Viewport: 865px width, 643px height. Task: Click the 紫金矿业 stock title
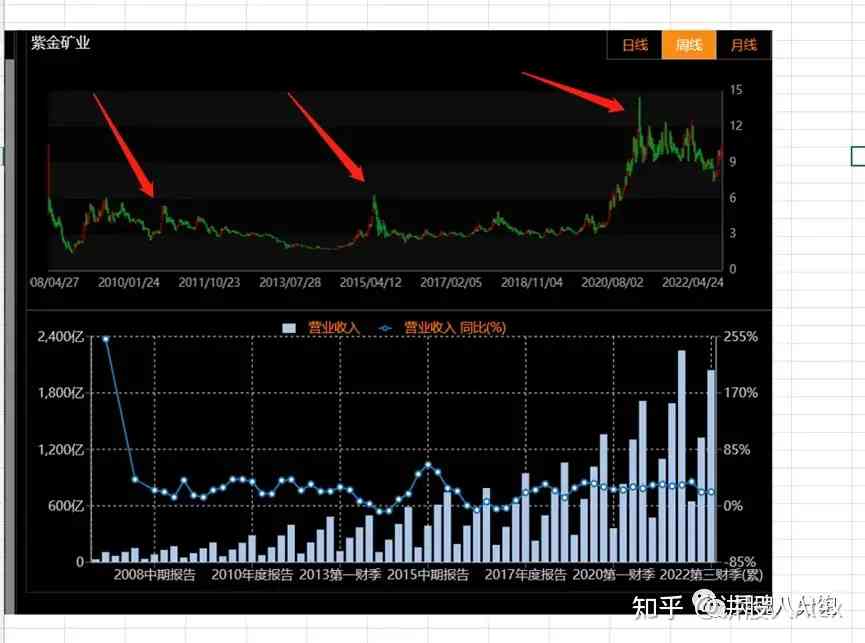click(x=61, y=43)
